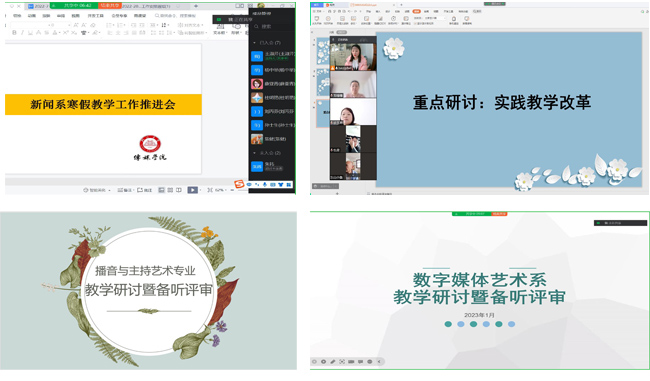The image size is (650, 381).
Task: Click the Bold formatting icon
Action: coord(14,32)
